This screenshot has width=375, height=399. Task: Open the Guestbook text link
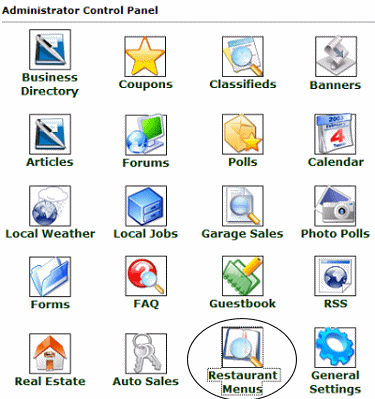click(x=243, y=304)
